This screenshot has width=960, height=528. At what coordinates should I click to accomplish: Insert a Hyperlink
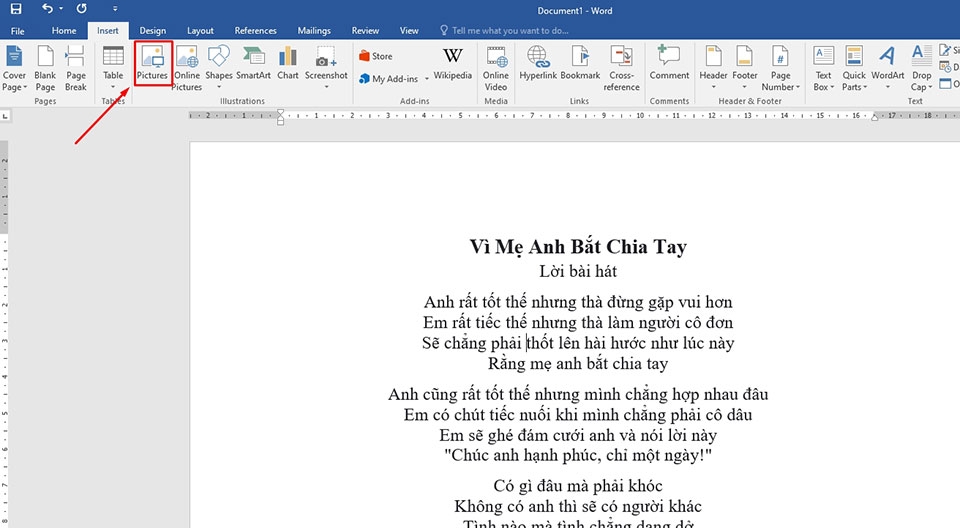tap(538, 64)
